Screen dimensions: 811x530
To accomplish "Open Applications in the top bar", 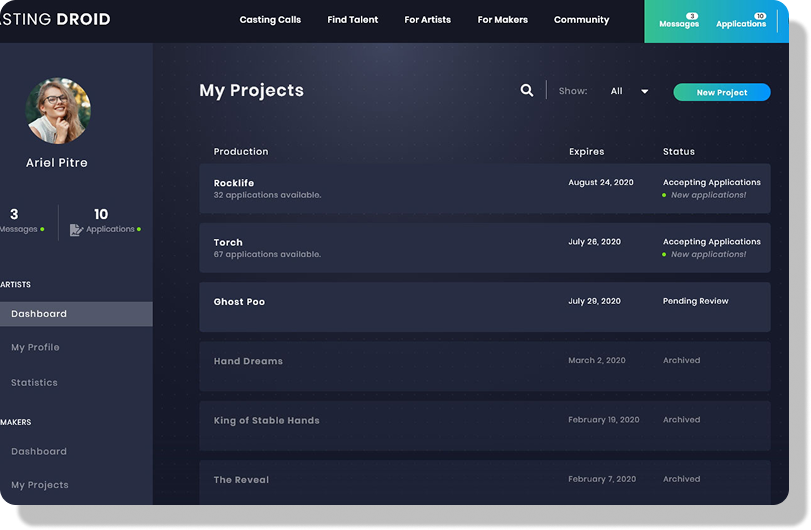I will click(741, 21).
